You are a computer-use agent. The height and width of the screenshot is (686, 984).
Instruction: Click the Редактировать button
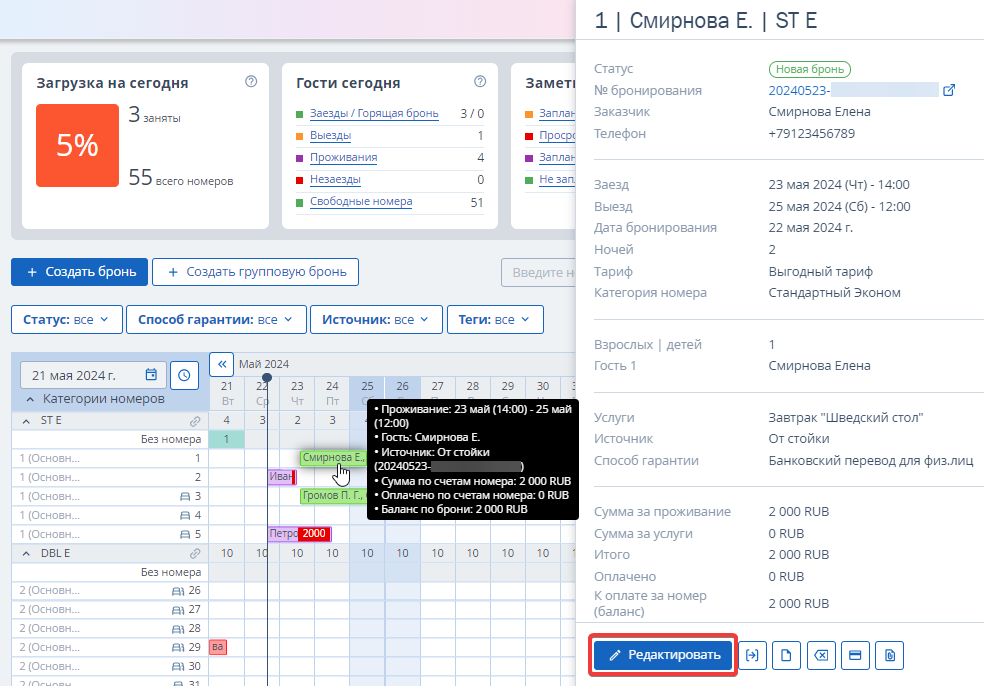[x=663, y=655]
